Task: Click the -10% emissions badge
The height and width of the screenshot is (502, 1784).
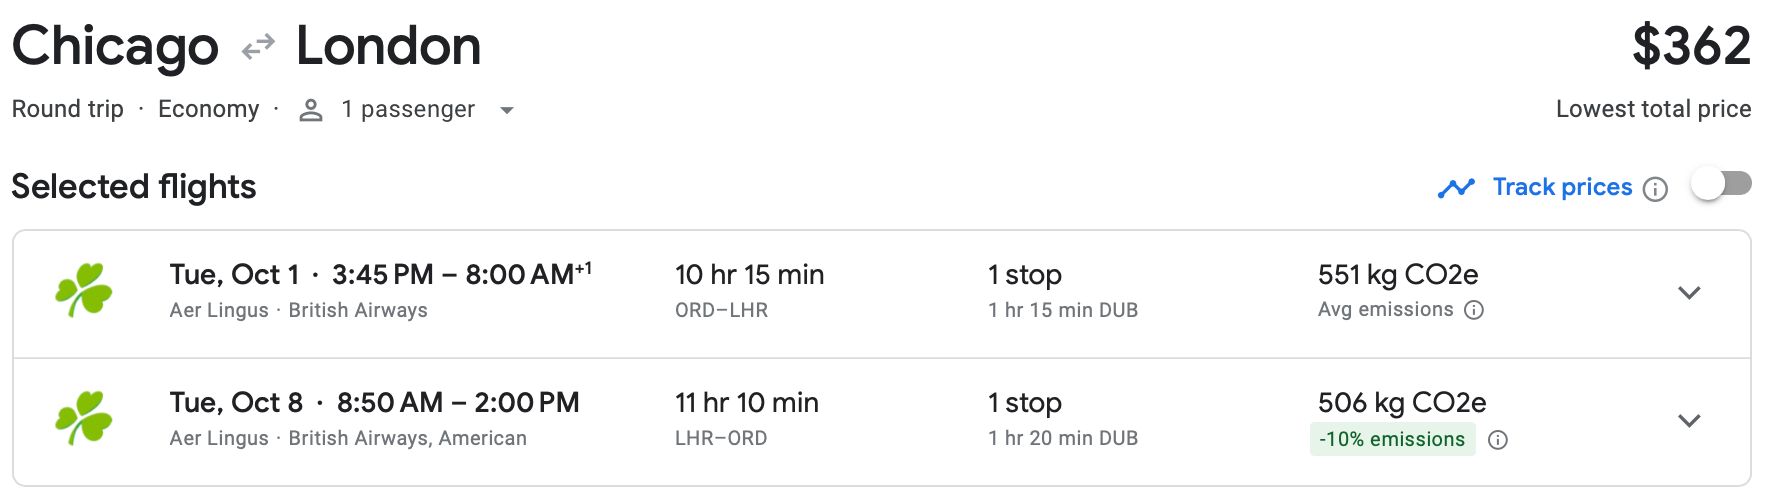Action: pos(1392,439)
